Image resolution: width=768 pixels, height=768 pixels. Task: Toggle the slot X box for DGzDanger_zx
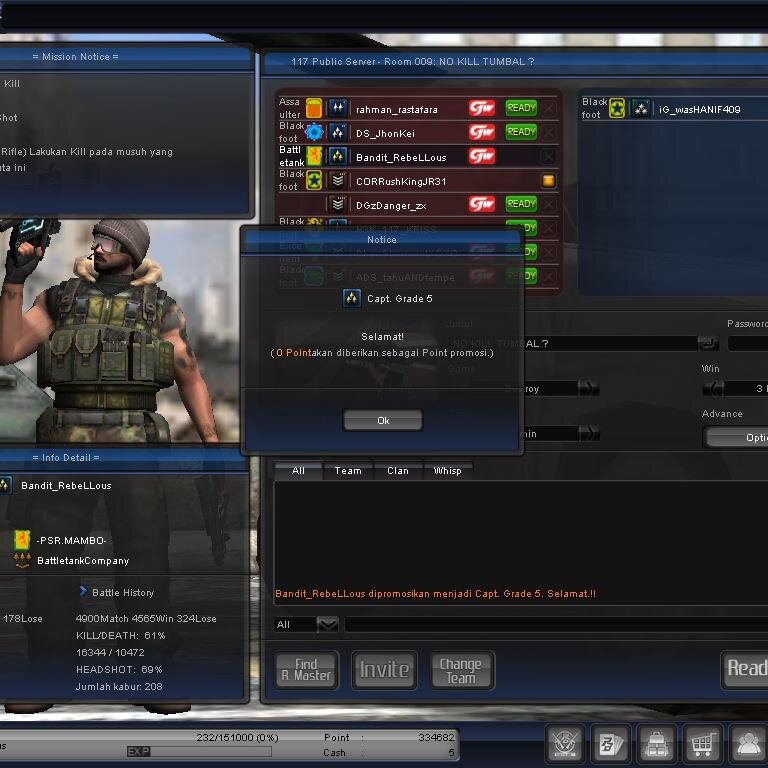pos(549,204)
